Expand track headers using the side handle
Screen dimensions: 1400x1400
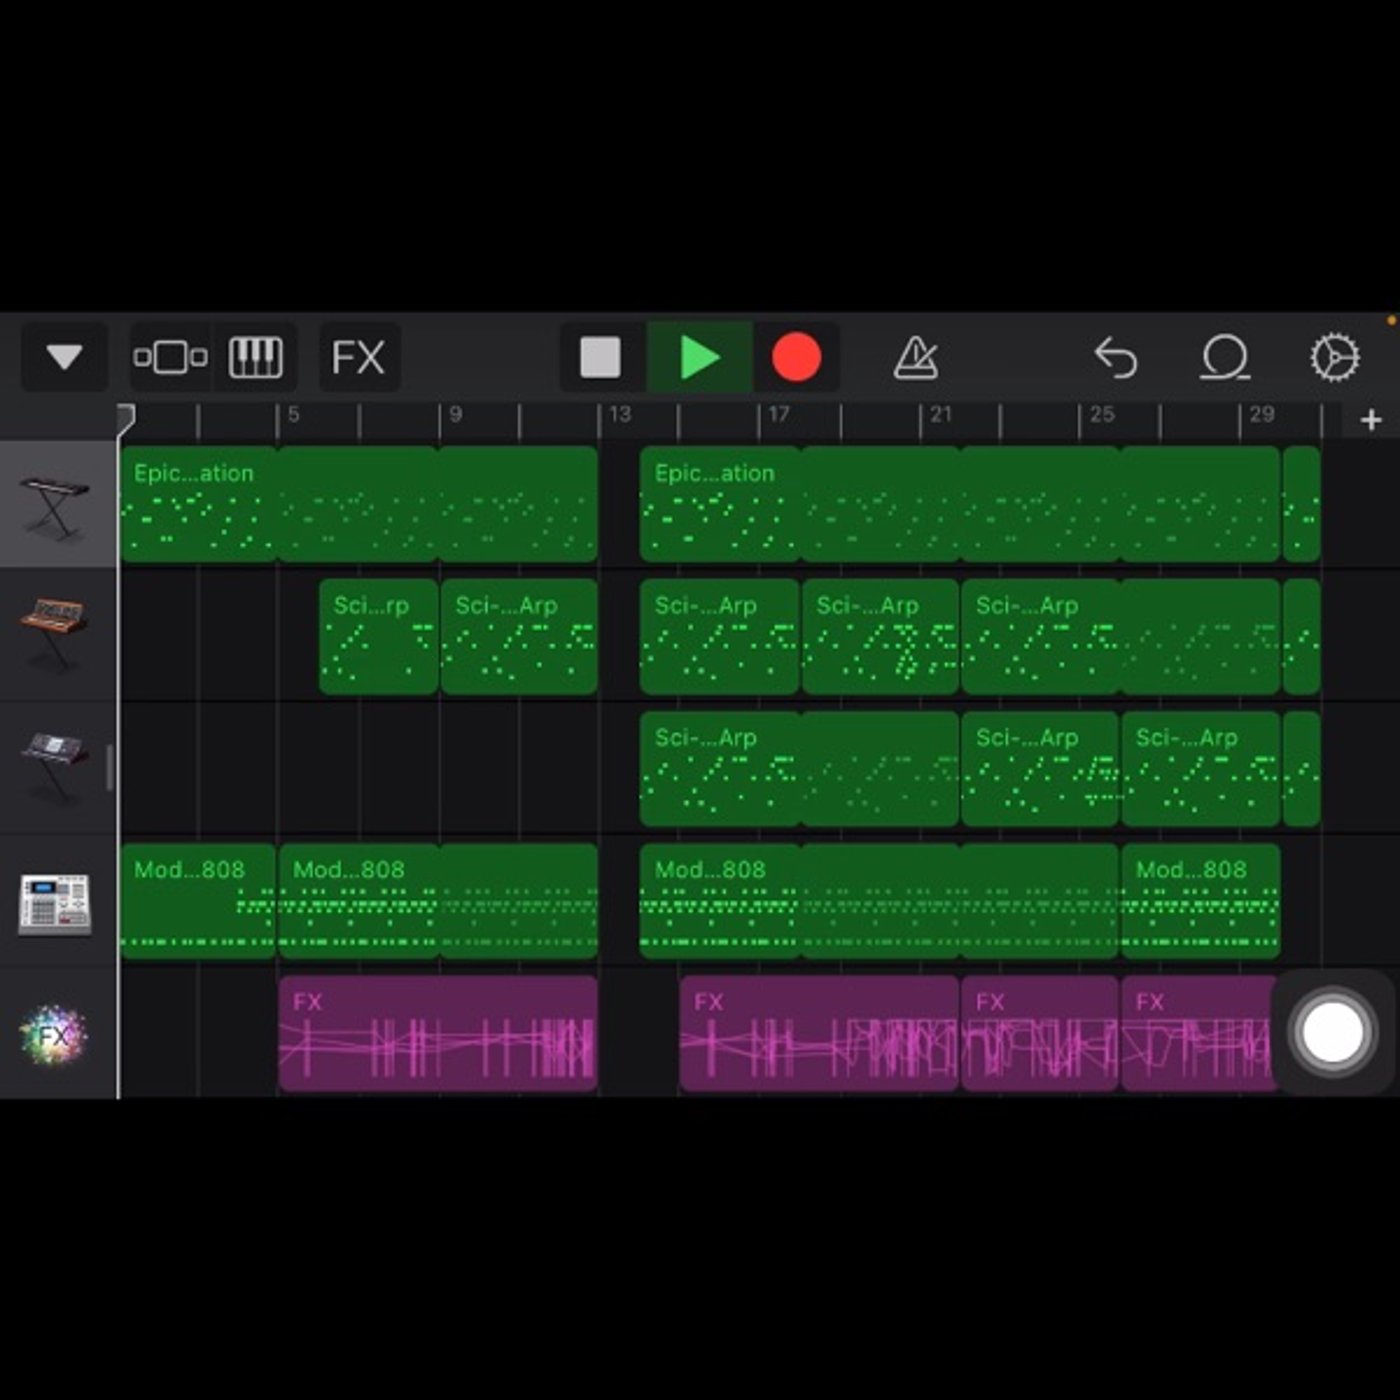[x=109, y=768]
